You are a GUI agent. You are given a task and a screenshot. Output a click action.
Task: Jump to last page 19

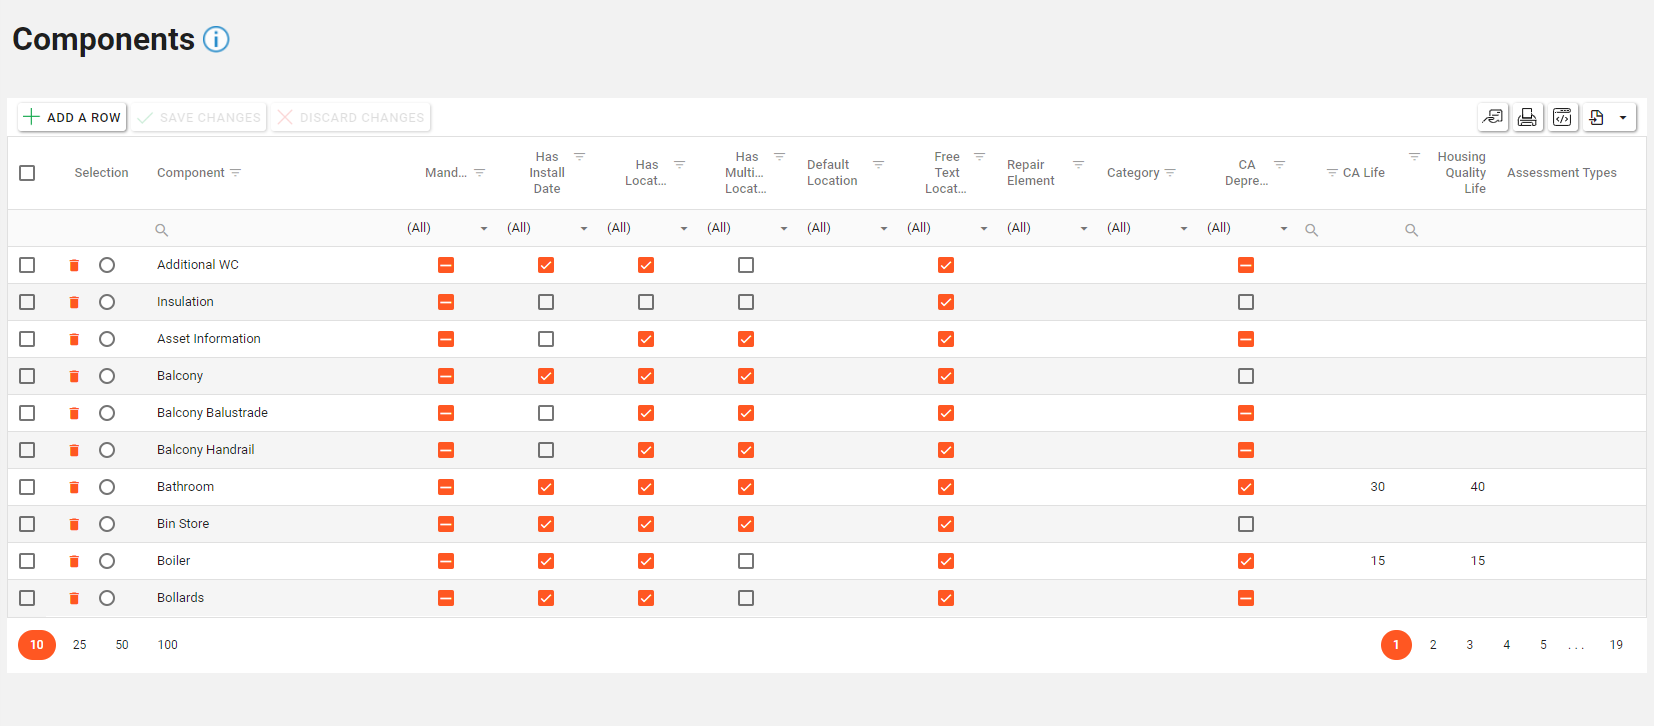tap(1616, 645)
